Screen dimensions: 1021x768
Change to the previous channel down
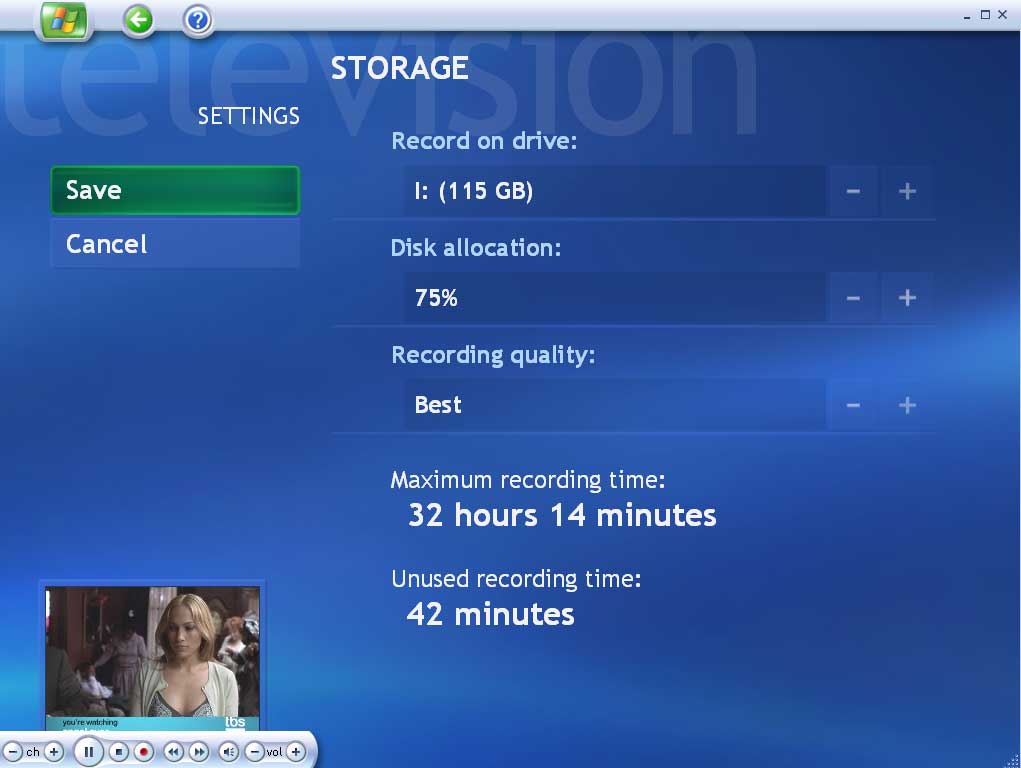(13, 751)
